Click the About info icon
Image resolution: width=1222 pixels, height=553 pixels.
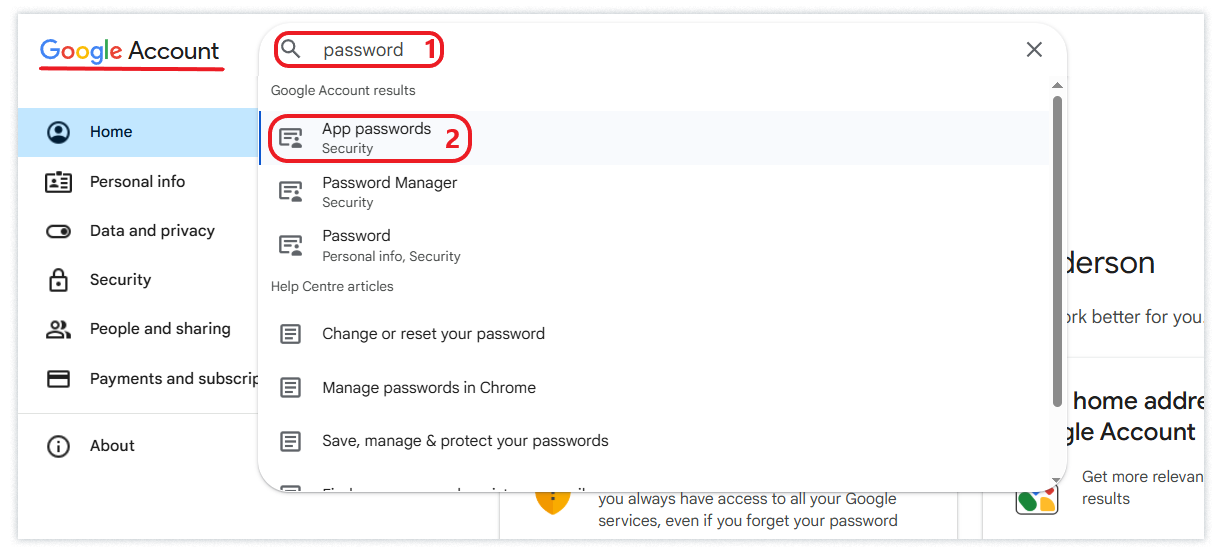pyautogui.click(x=59, y=446)
